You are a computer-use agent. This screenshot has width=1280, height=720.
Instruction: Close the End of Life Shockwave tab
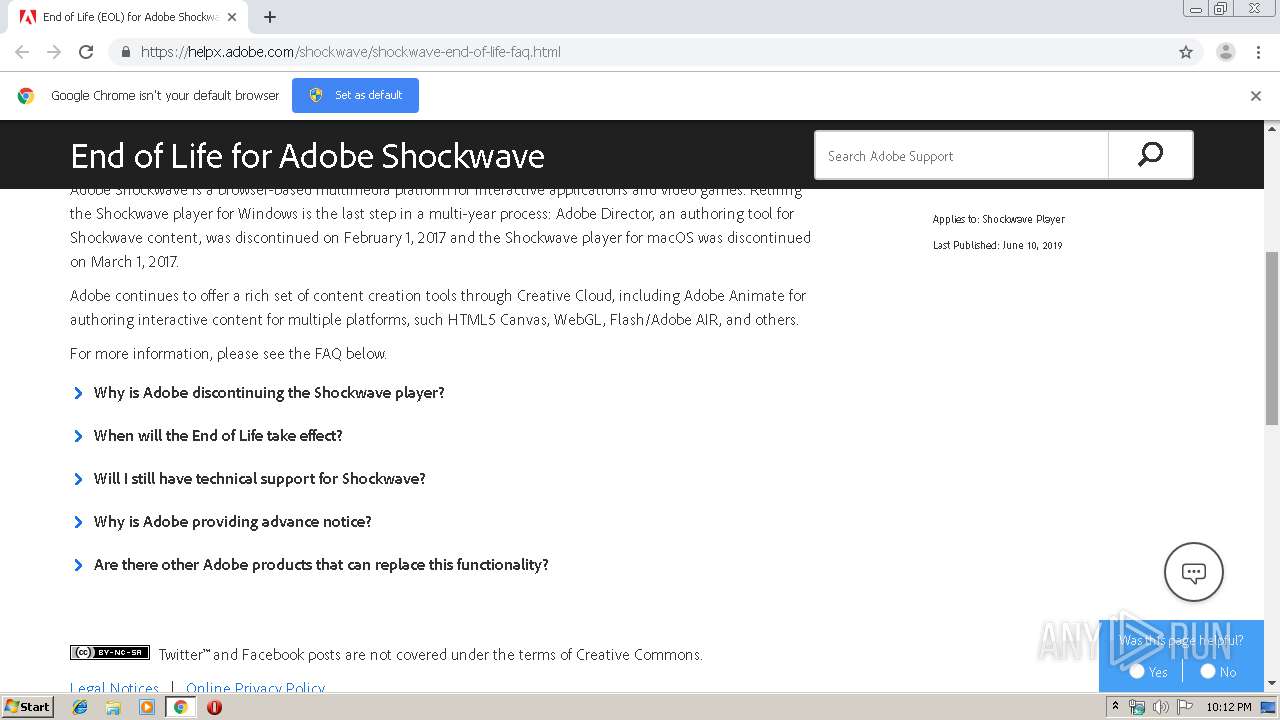(233, 17)
